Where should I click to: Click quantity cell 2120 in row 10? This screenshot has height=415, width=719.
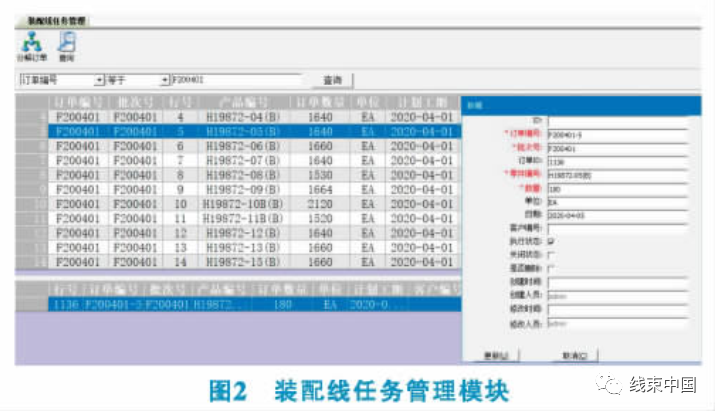click(x=320, y=204)
